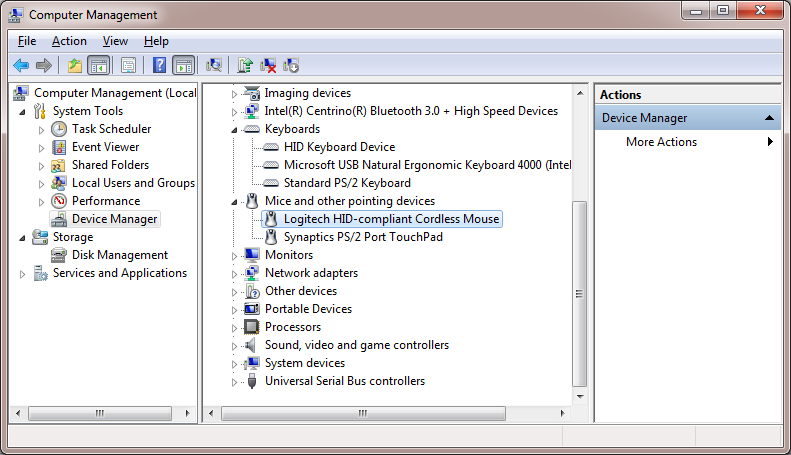The width and height of the screenshot is (791, 455).
Task: Close the Computer Management window
Action: point(760,11)
